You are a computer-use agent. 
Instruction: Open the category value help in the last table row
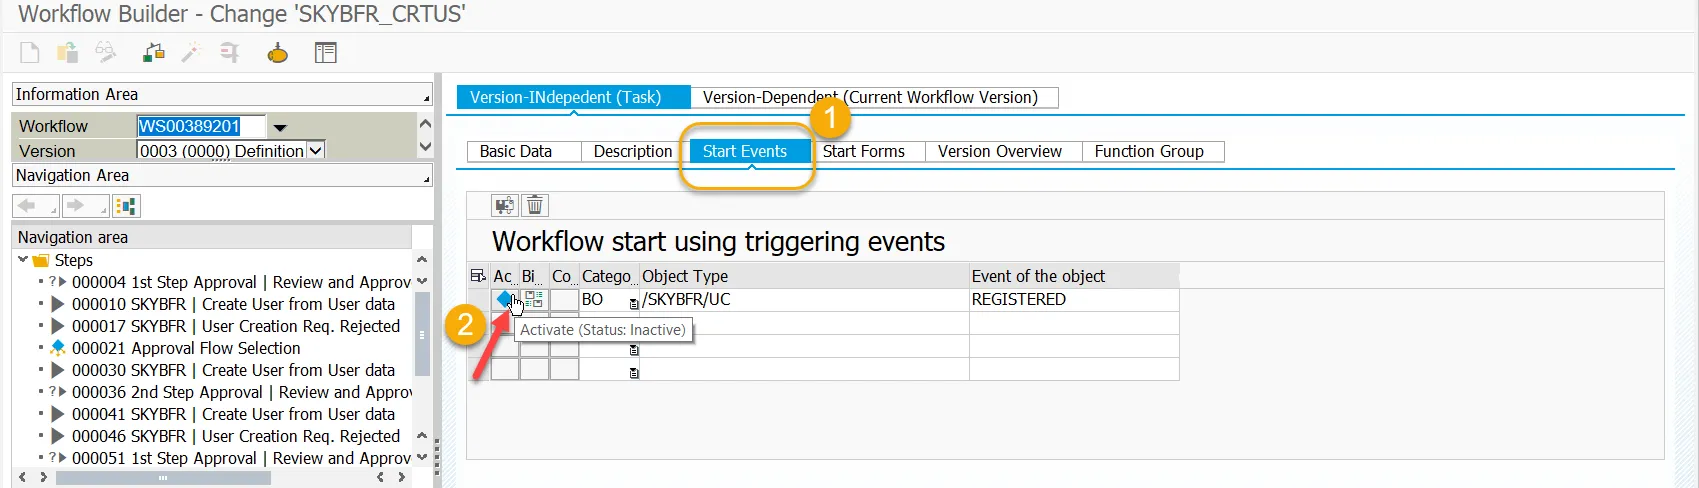coord(634,373)
